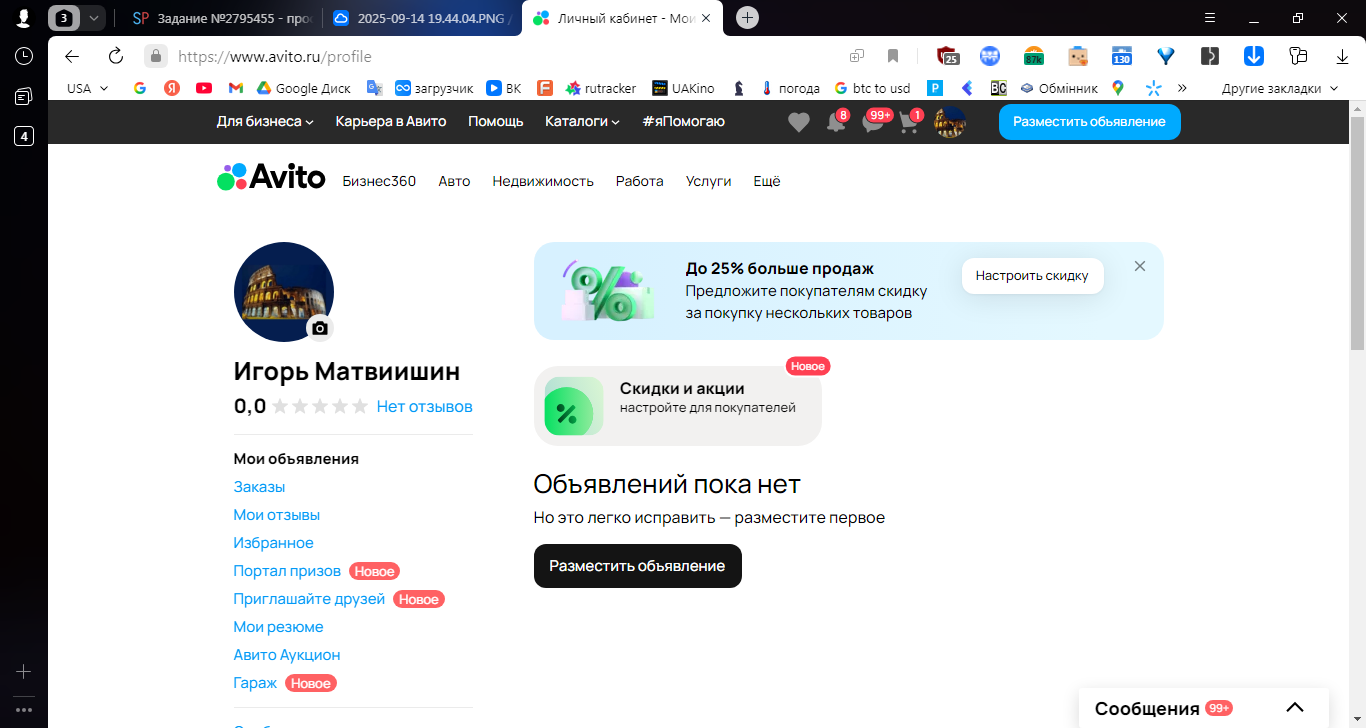1366x728 pixels.
Task: Bookmark this page via the address bar icon
Action: click(x=893, y=56)
